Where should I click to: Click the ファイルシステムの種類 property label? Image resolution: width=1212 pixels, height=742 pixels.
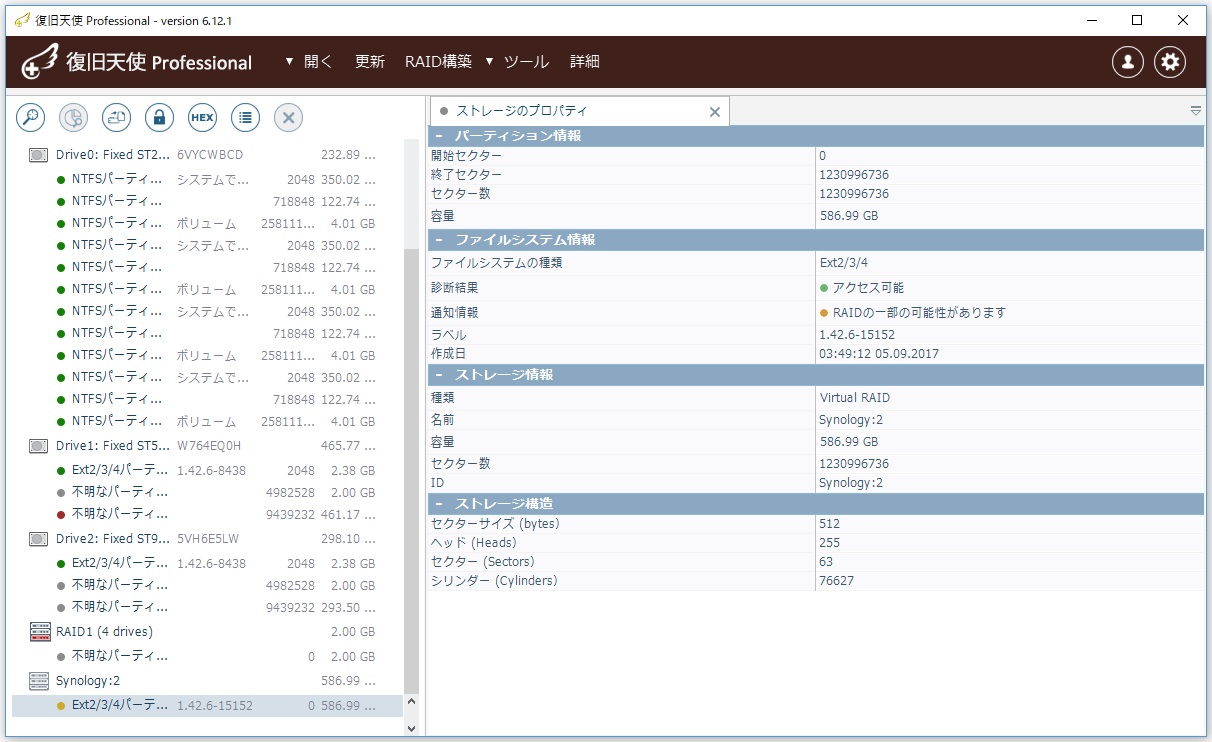(497, 263)
